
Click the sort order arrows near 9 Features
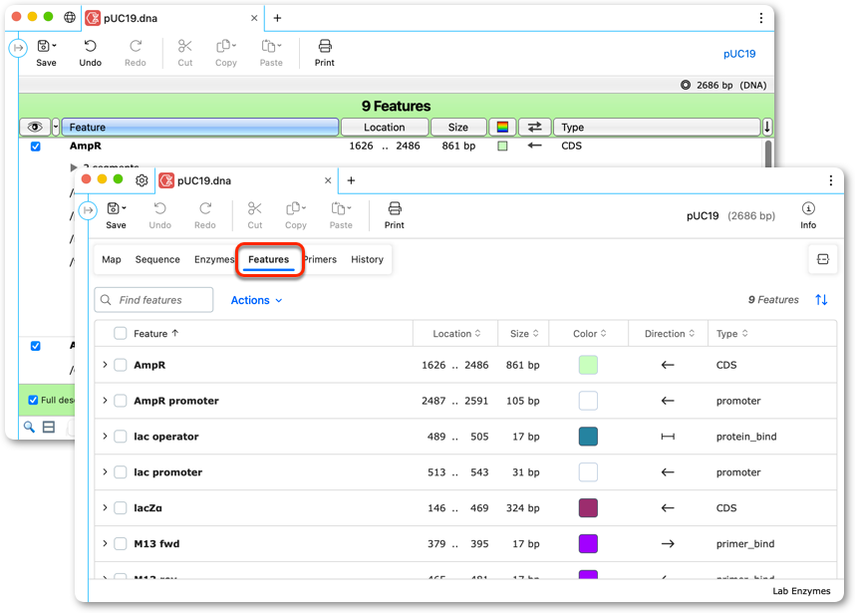coord(821,299)
